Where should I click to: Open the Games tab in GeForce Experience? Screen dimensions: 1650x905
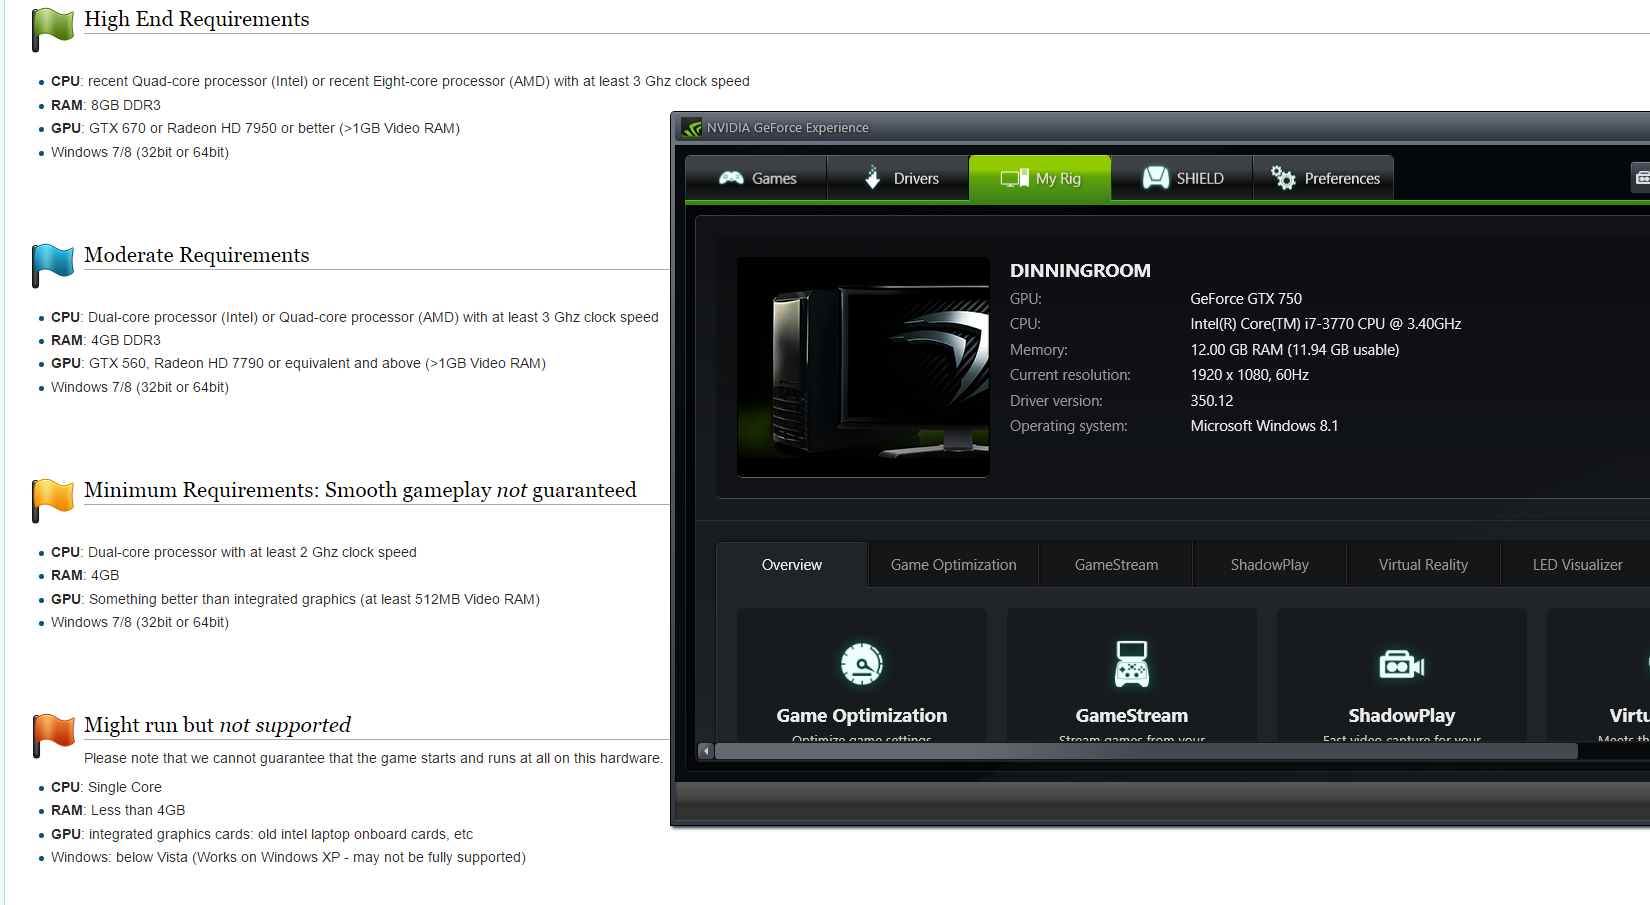[x=757, y=178]
